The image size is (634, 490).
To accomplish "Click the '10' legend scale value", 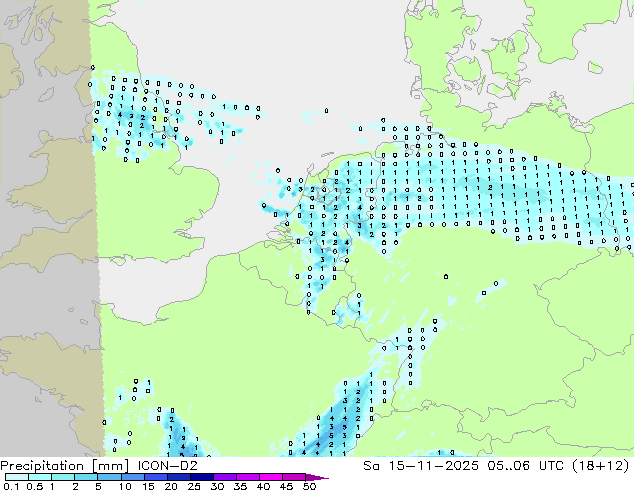I will 125,486.
